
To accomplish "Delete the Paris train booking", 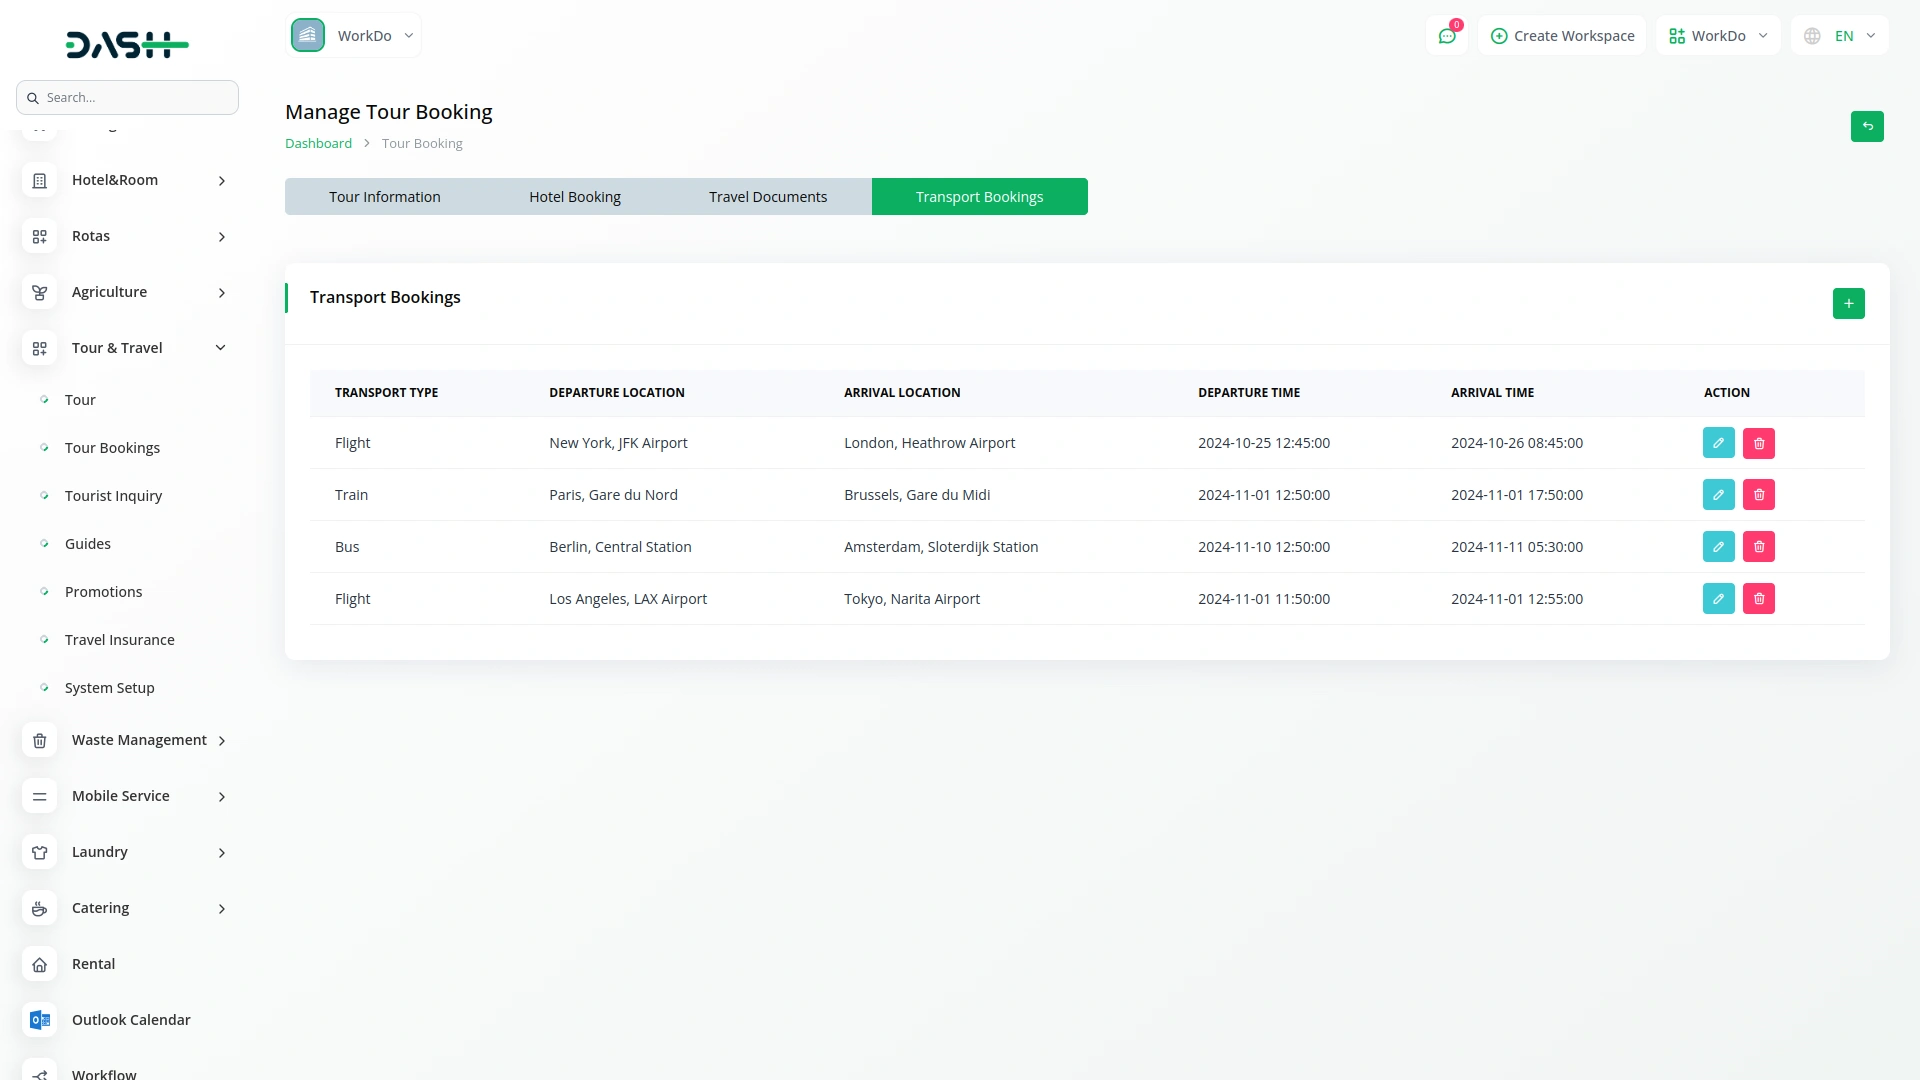I will tap(1758, 495).
